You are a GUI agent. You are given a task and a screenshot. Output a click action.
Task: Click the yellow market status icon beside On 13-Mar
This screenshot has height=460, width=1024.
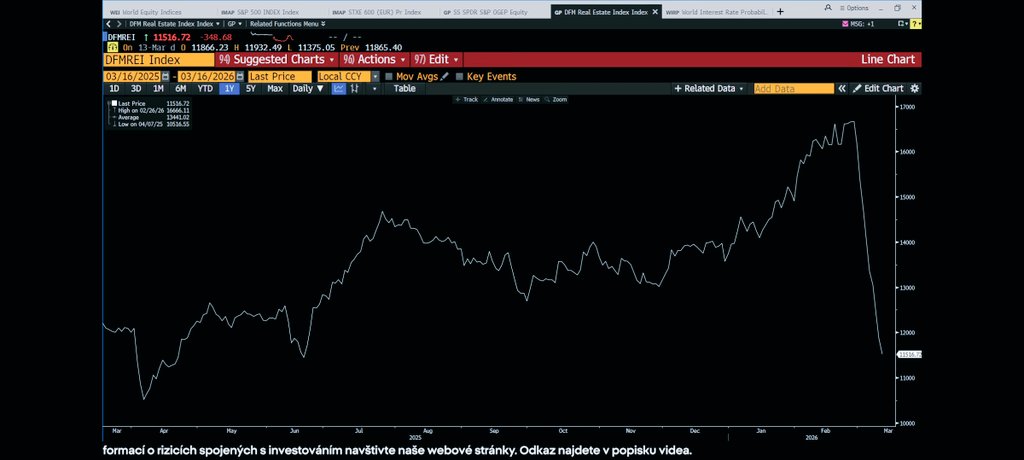click(x=111, y=48)
